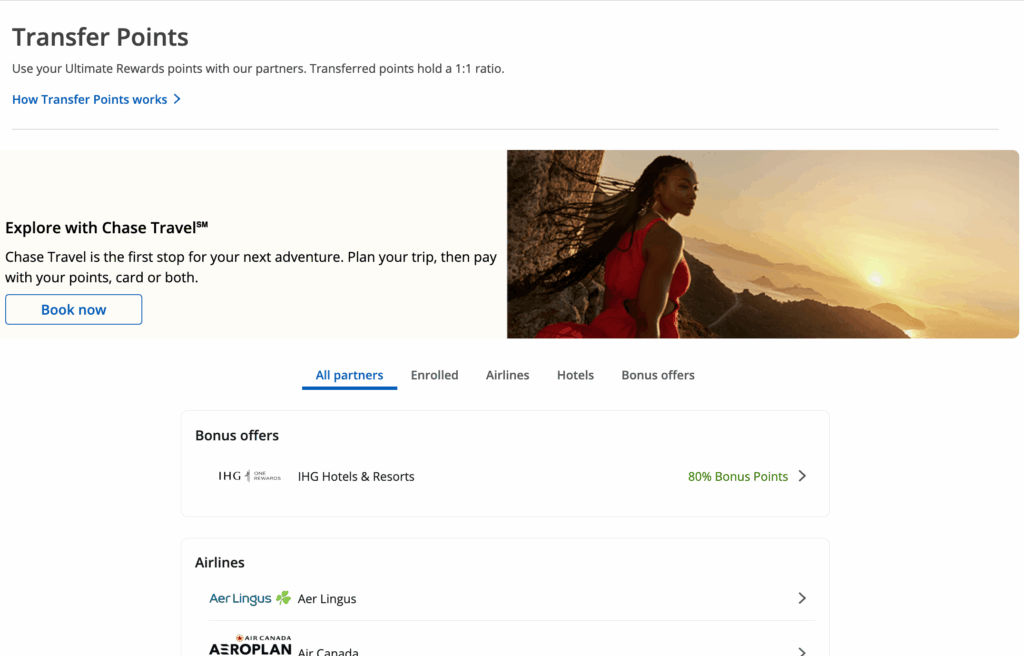Open the Hotels tab

[575, 375]
